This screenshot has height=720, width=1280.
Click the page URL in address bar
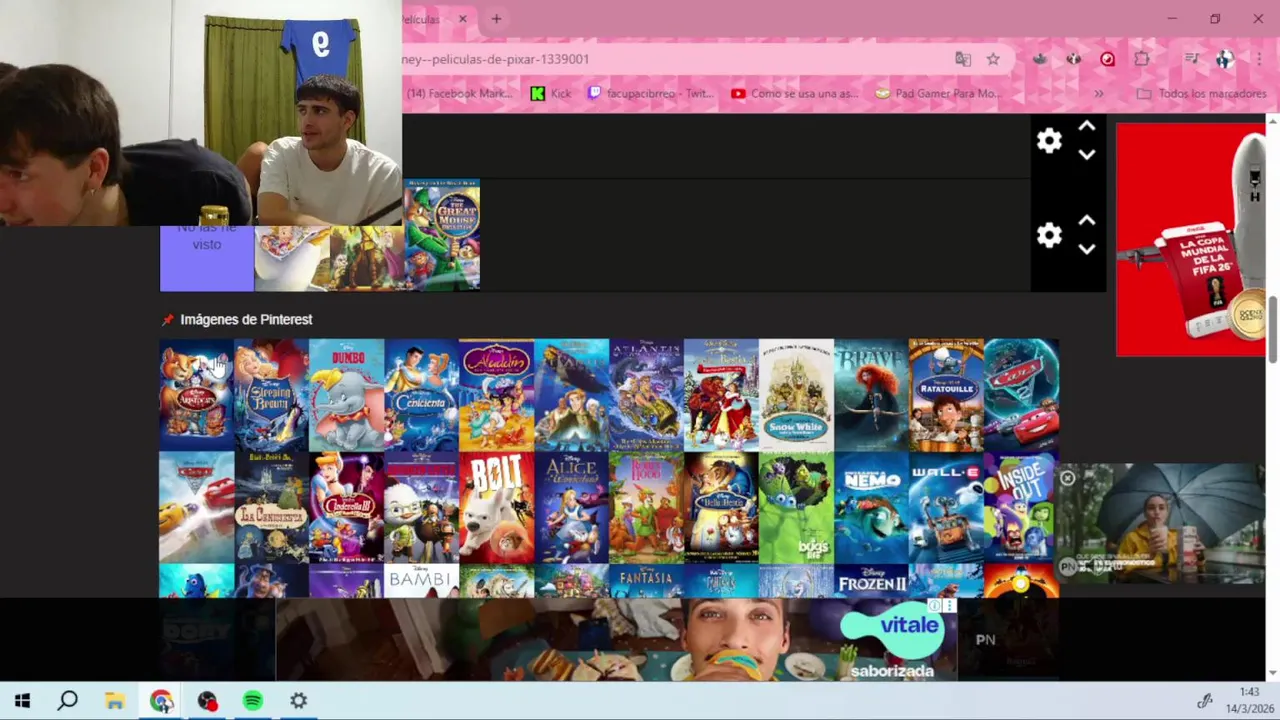tap(496, 59)
